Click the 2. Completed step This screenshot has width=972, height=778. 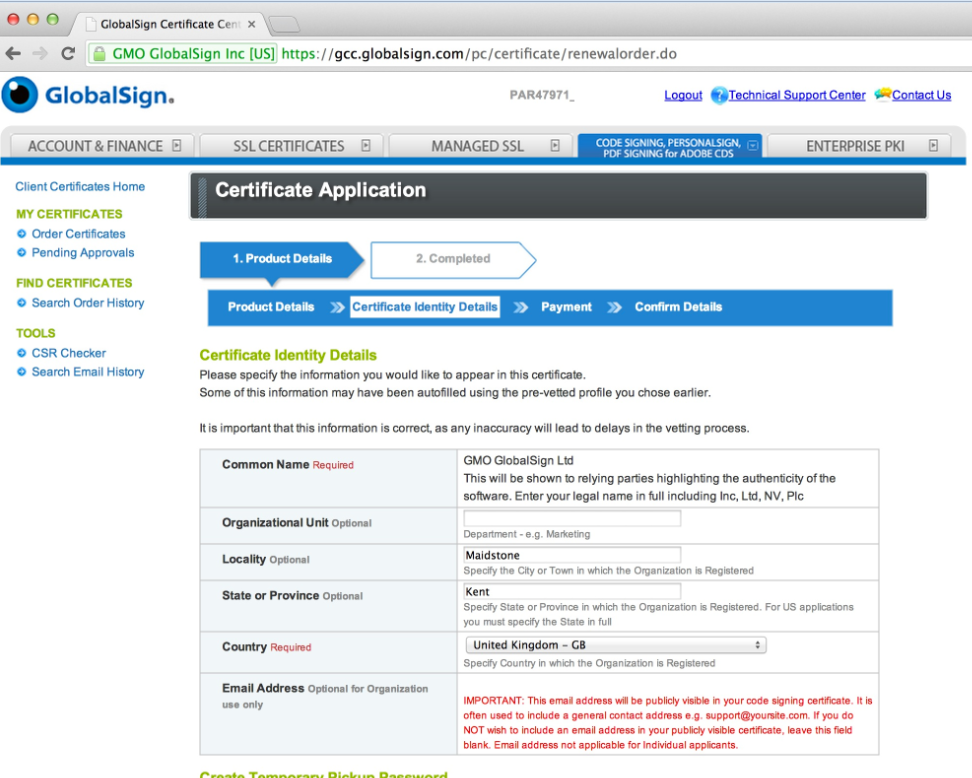[x=453, y=259]
